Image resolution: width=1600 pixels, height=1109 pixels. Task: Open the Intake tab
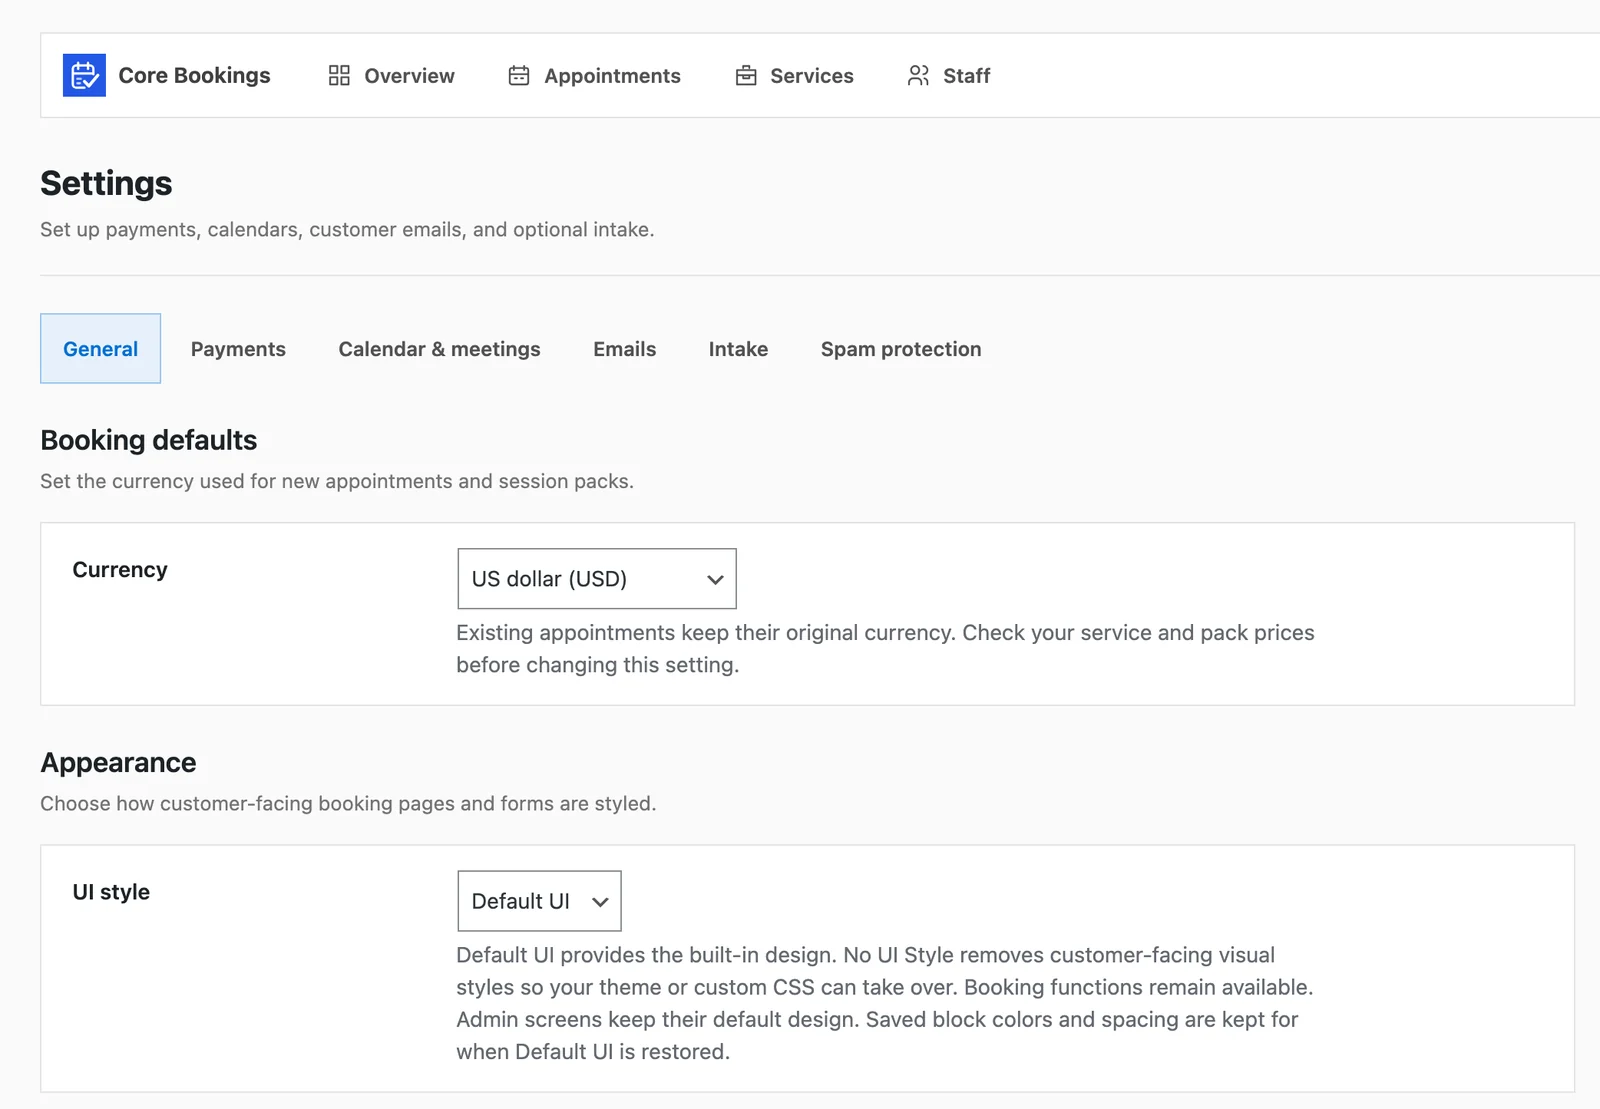click(x=738, y=348)
